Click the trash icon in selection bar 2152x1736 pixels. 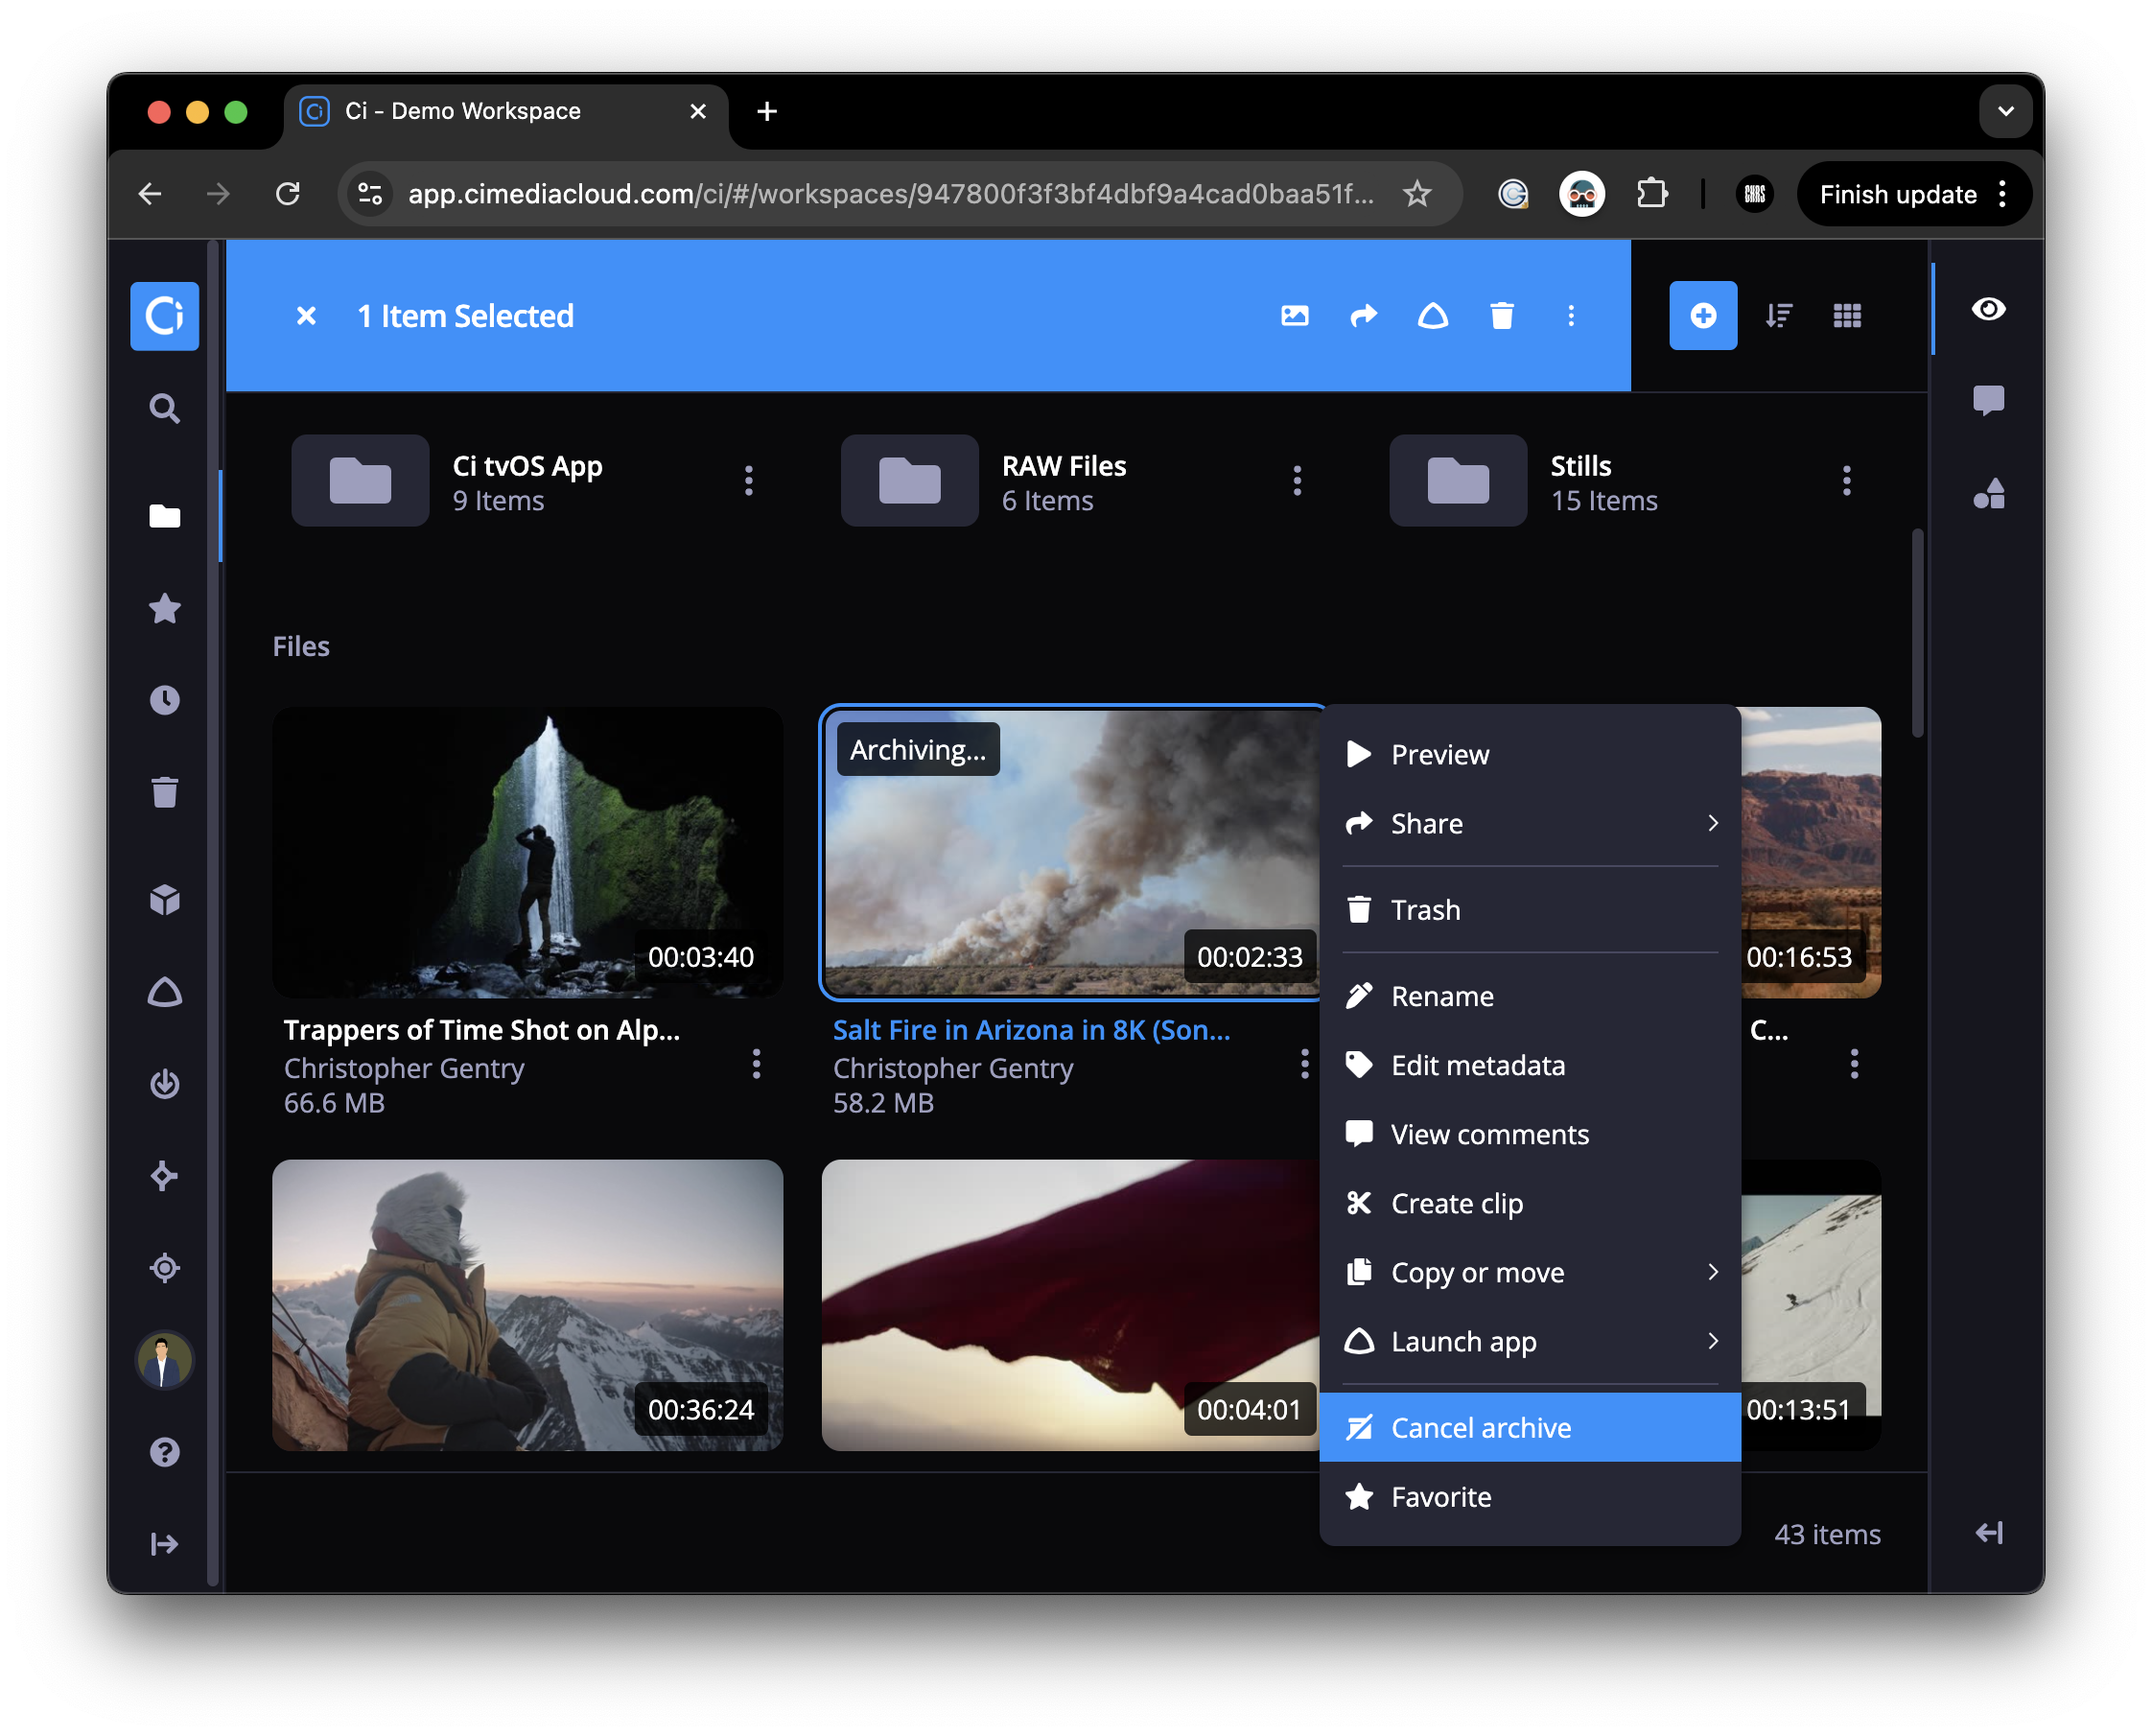coord(1501,316)
